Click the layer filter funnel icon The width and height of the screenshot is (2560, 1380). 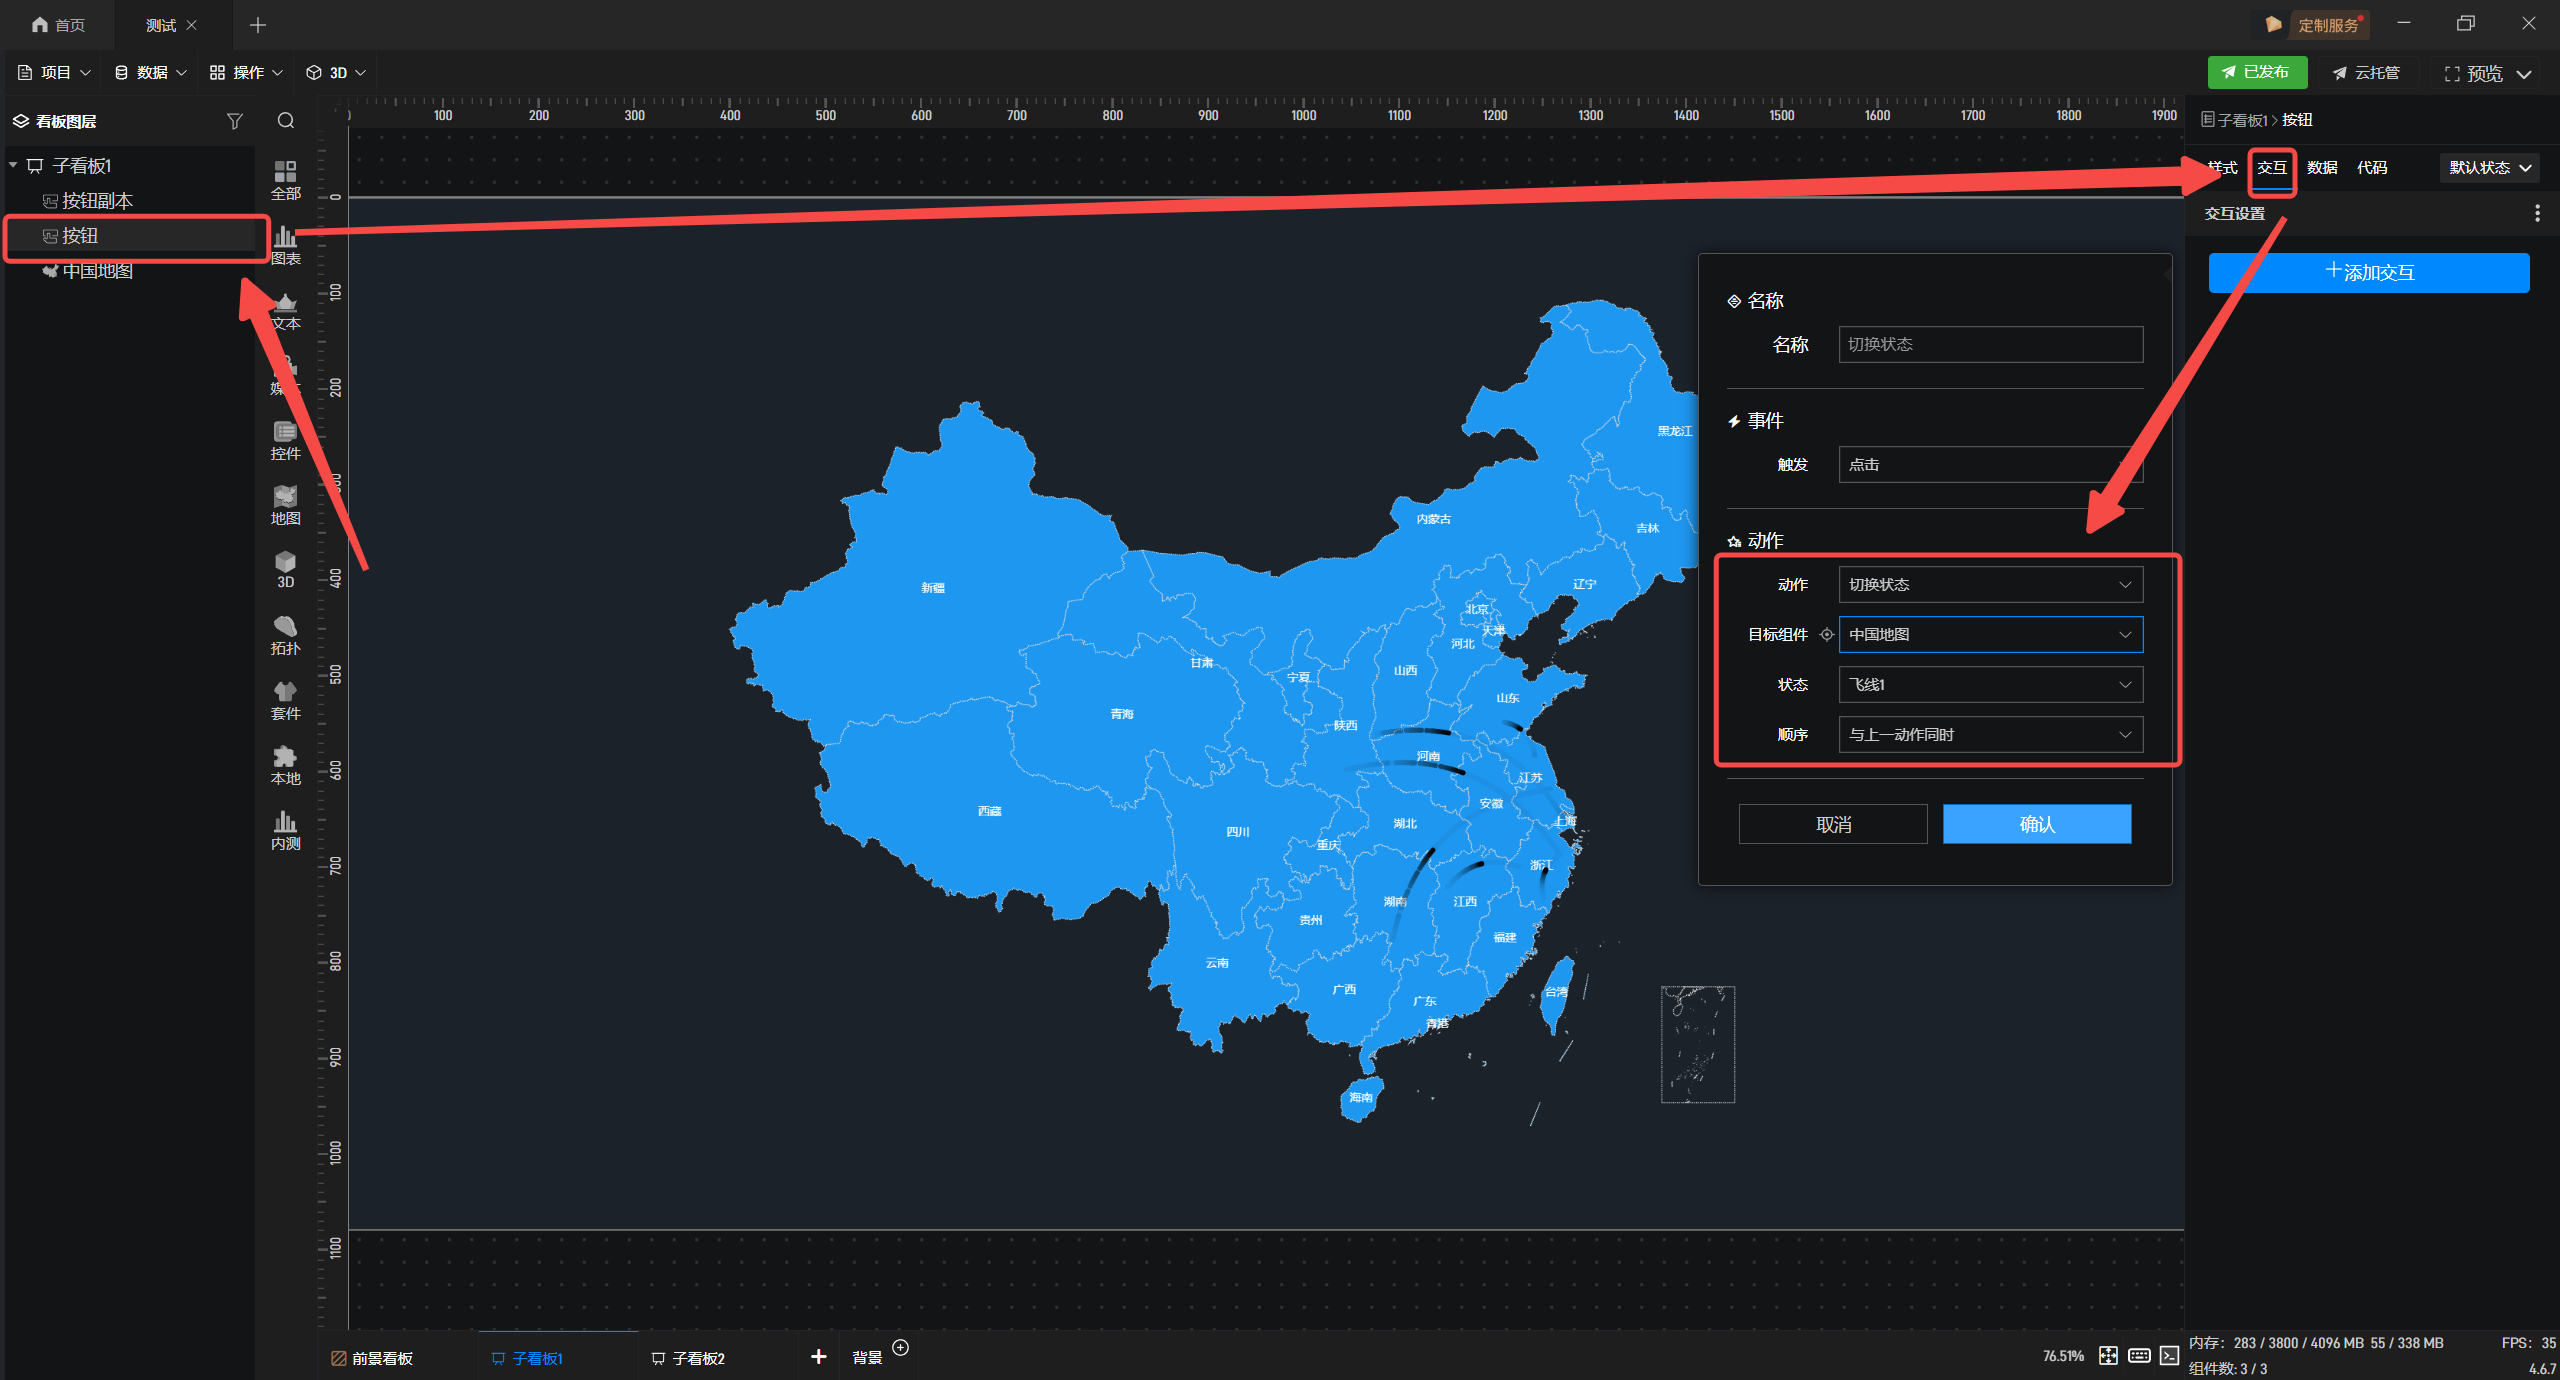point(234,121)
